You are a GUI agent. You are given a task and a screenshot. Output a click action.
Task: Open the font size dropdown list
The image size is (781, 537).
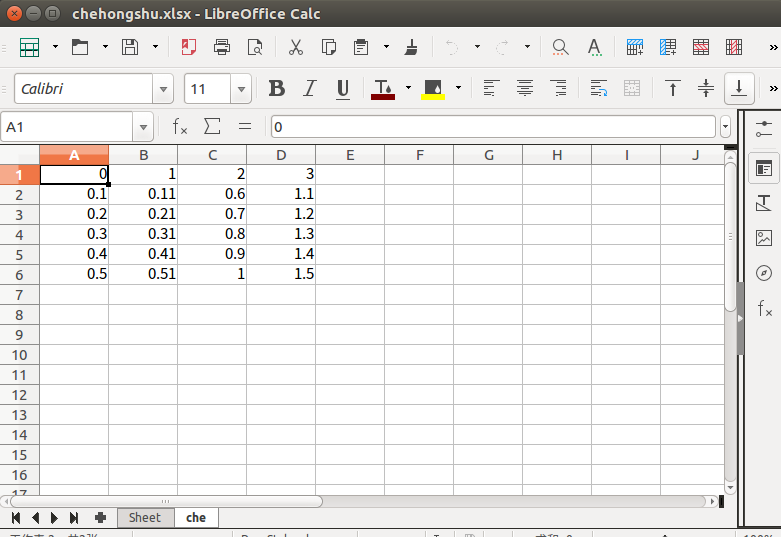point(242,89)
